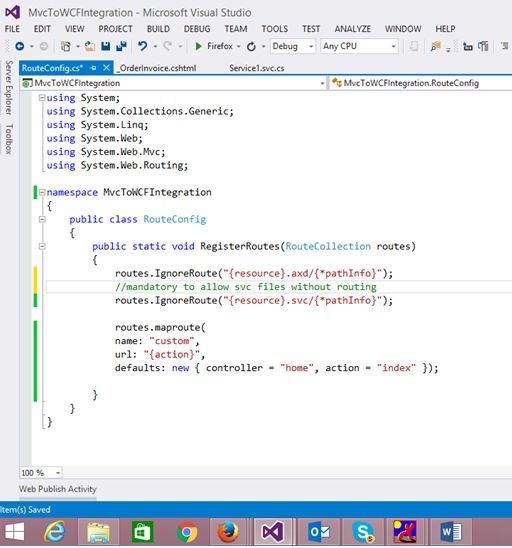Image resolution: width=512 pixels, height=548 pixels.
Task: Switch to the Service1.svc.cs tab
Action: 257,68
